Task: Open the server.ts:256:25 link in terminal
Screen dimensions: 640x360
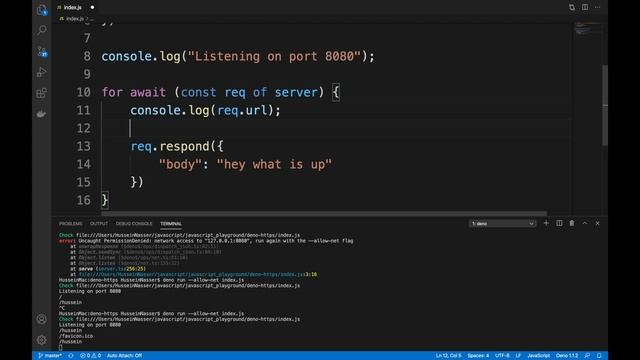Action: (121, 269)
